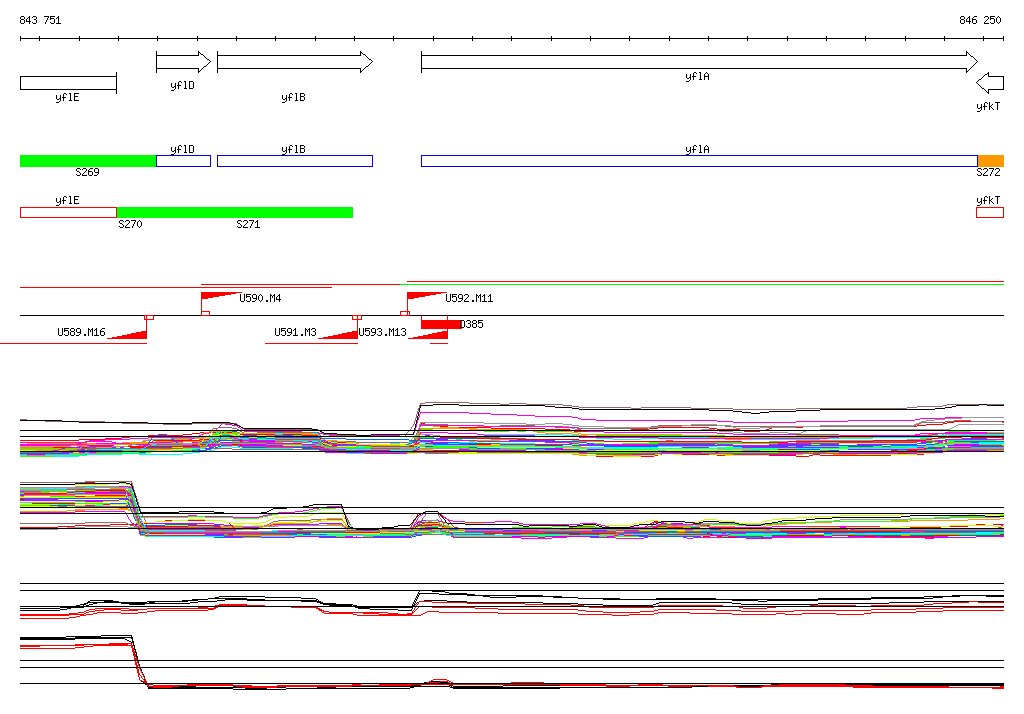Click the U591.M3 red triangle marker
Screen dimensions: 1024x714
tap(338, 334)
